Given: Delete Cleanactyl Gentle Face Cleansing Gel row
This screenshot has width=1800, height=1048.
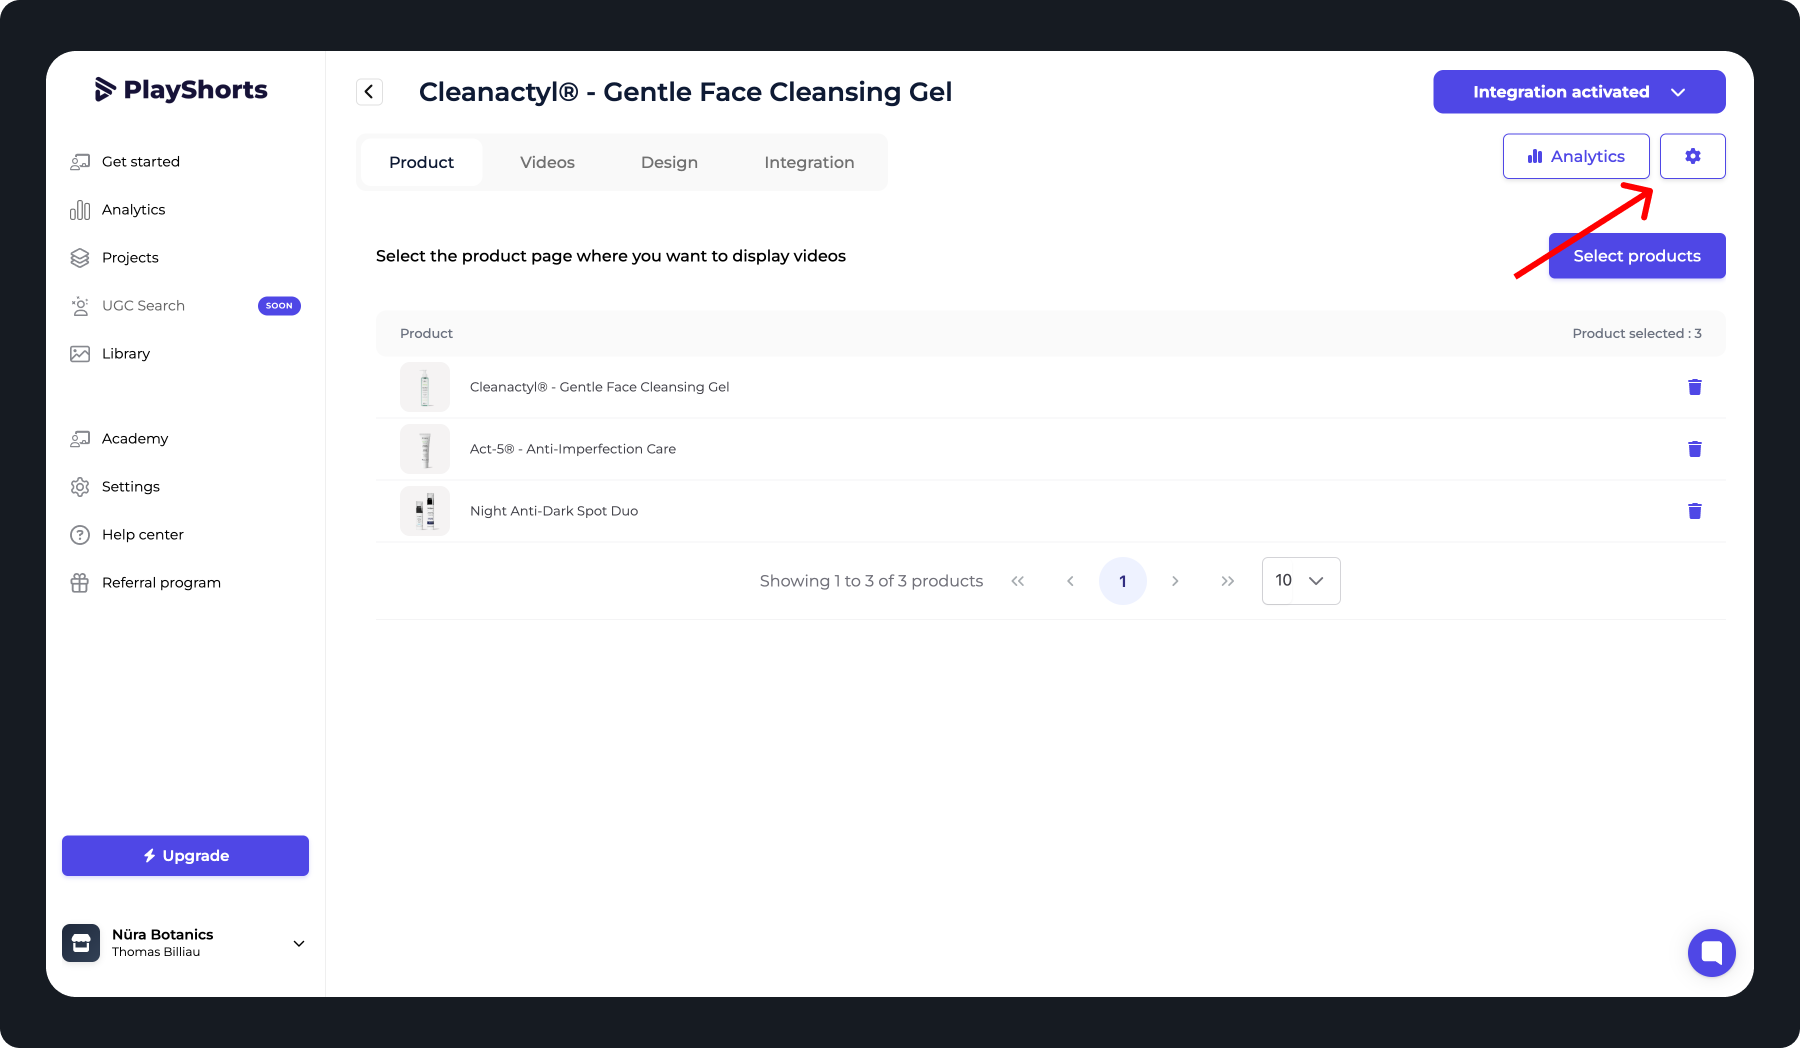Looking at the screenshot, I should [1695, 387].
